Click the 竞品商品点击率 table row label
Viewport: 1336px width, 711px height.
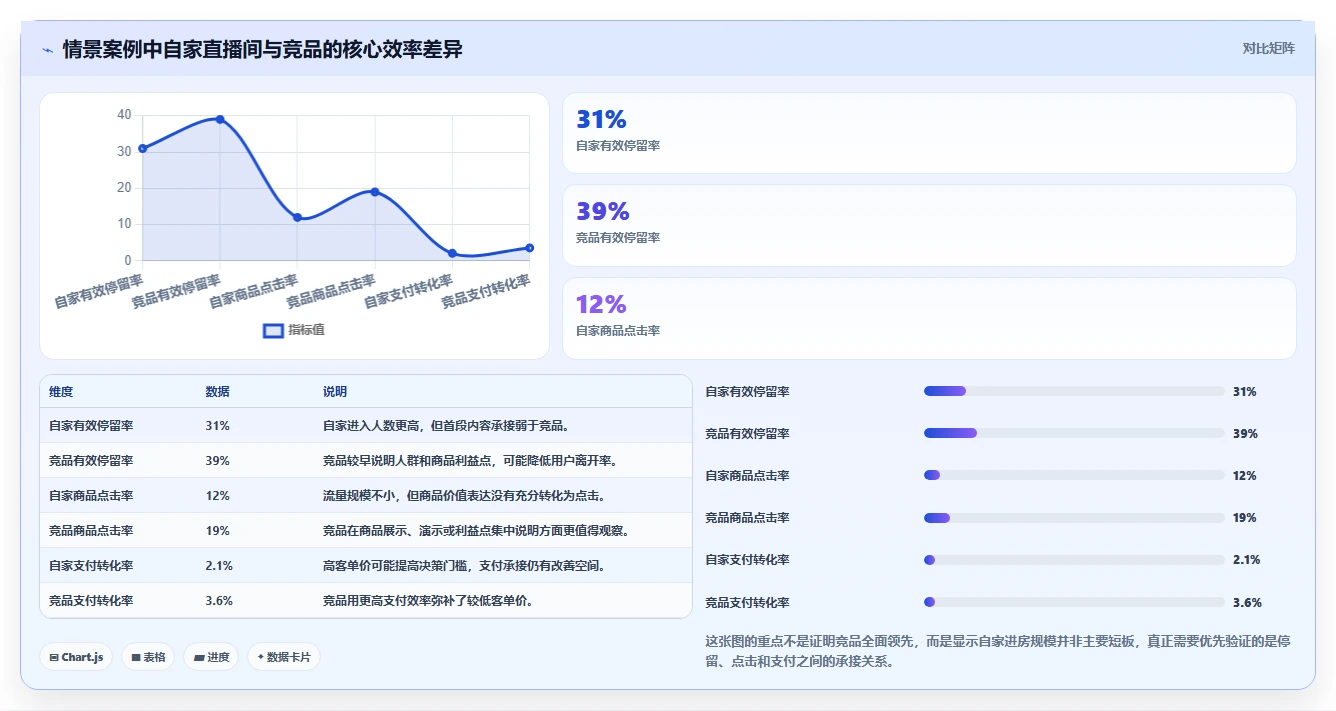pyautogui.click(x=91, y=531)
